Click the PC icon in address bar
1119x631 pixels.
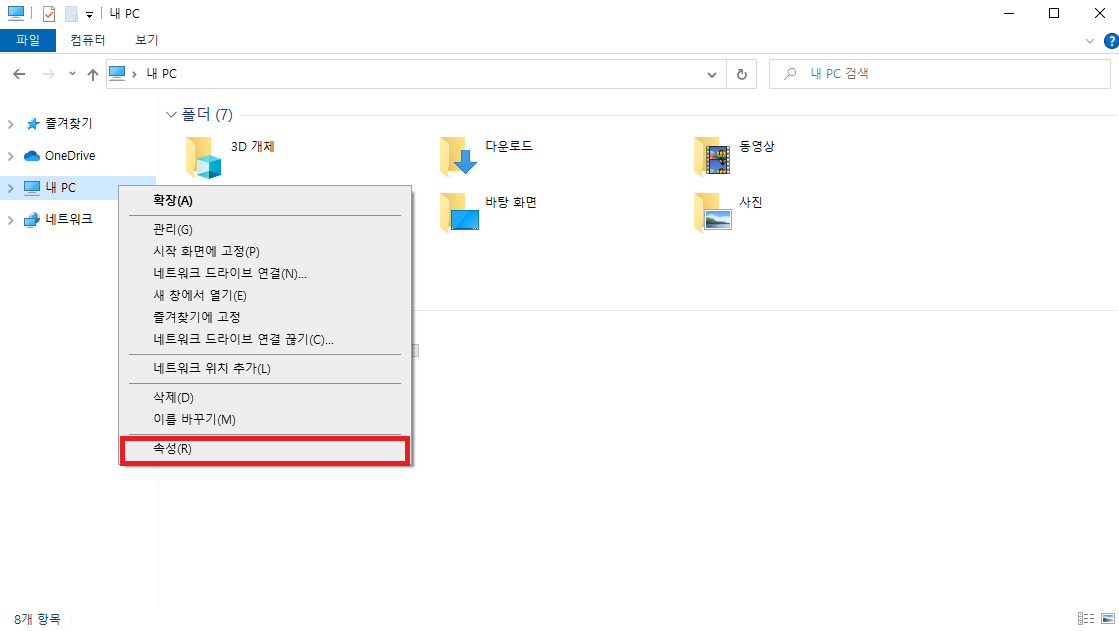tap(117, 74)
